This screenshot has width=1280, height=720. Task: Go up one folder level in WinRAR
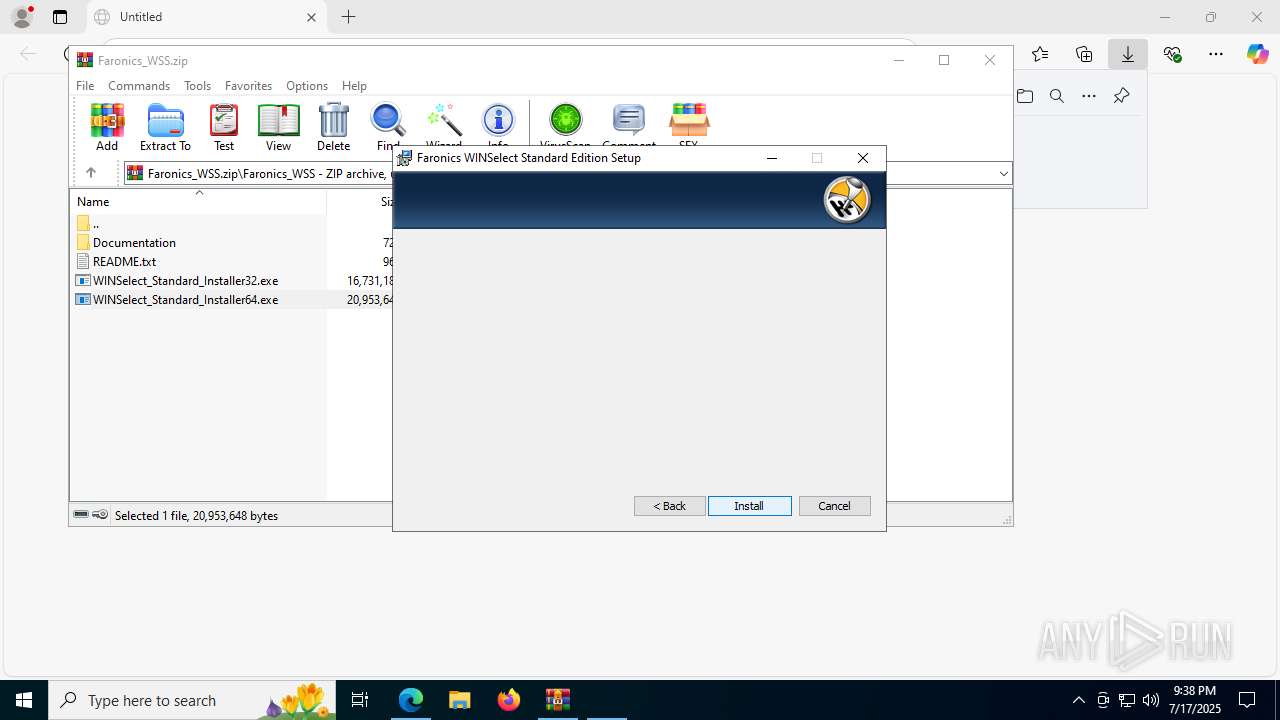coord(90,173)
